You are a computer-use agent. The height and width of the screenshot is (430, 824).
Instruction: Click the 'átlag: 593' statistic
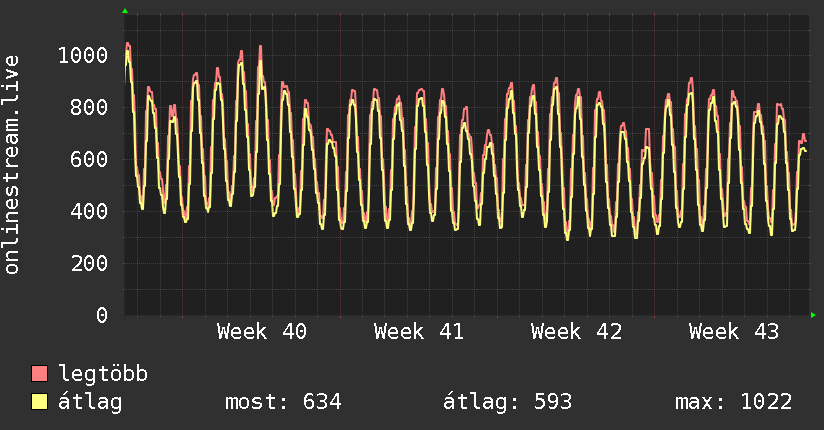(x=507, y=402)
